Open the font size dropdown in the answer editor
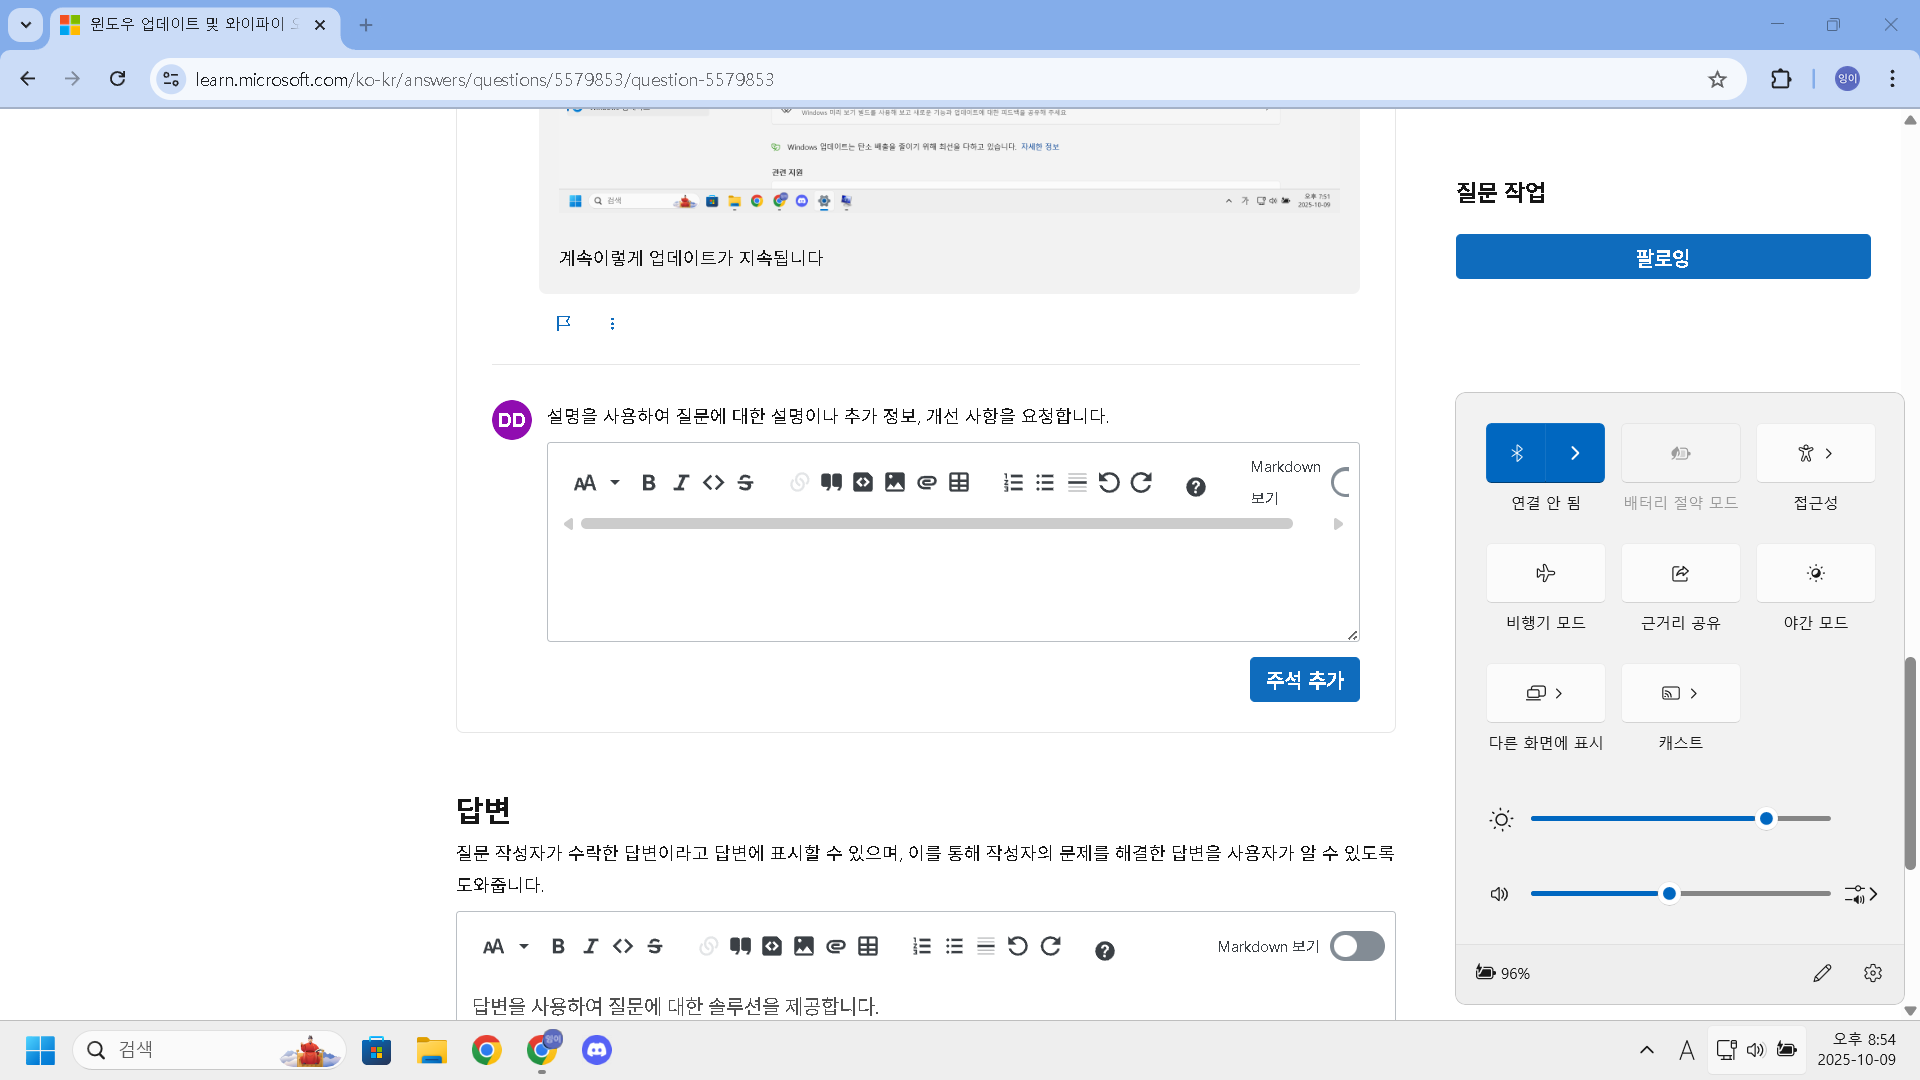Screen dimensions: 1920x1080 click(506, 946)
